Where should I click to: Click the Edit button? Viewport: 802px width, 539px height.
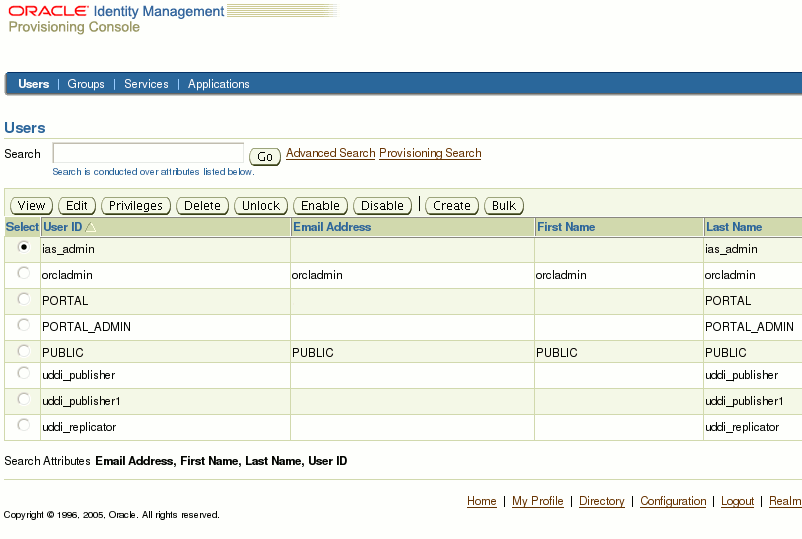tap(77, 206)
